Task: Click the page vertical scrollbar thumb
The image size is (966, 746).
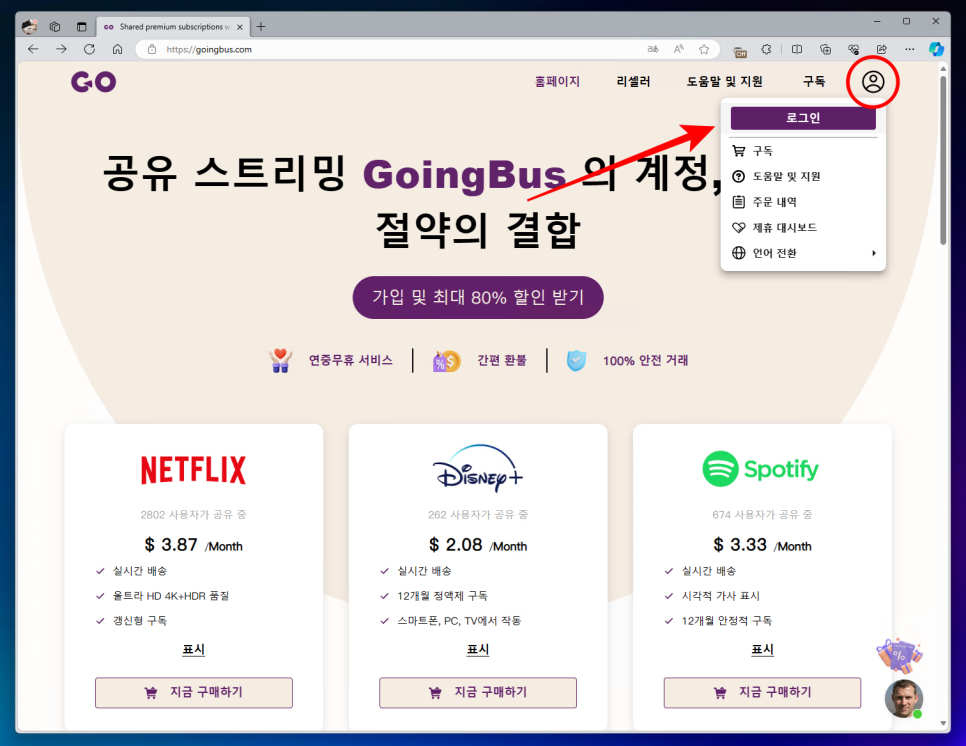Action: 943,160
